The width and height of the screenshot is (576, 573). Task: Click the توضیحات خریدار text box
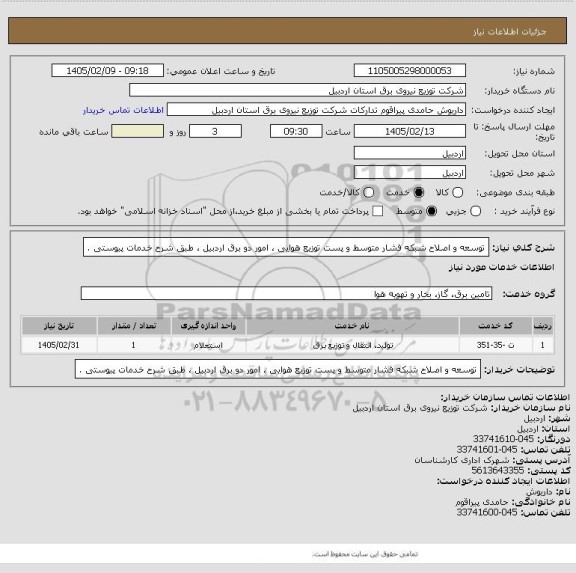278,370
